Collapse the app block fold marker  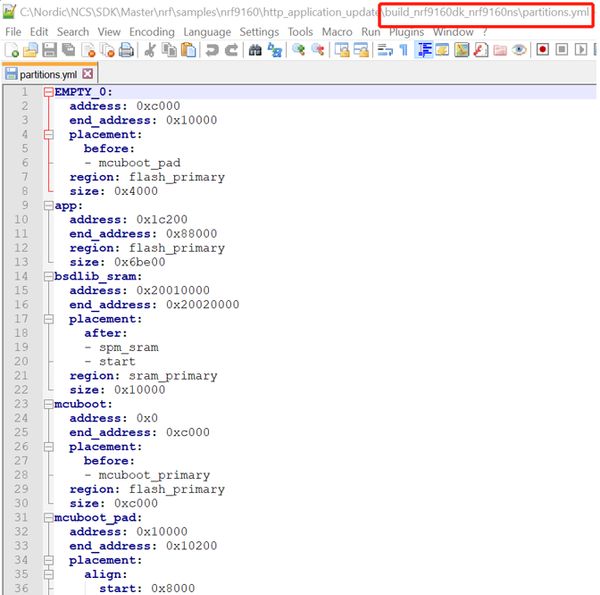point(49,205)
